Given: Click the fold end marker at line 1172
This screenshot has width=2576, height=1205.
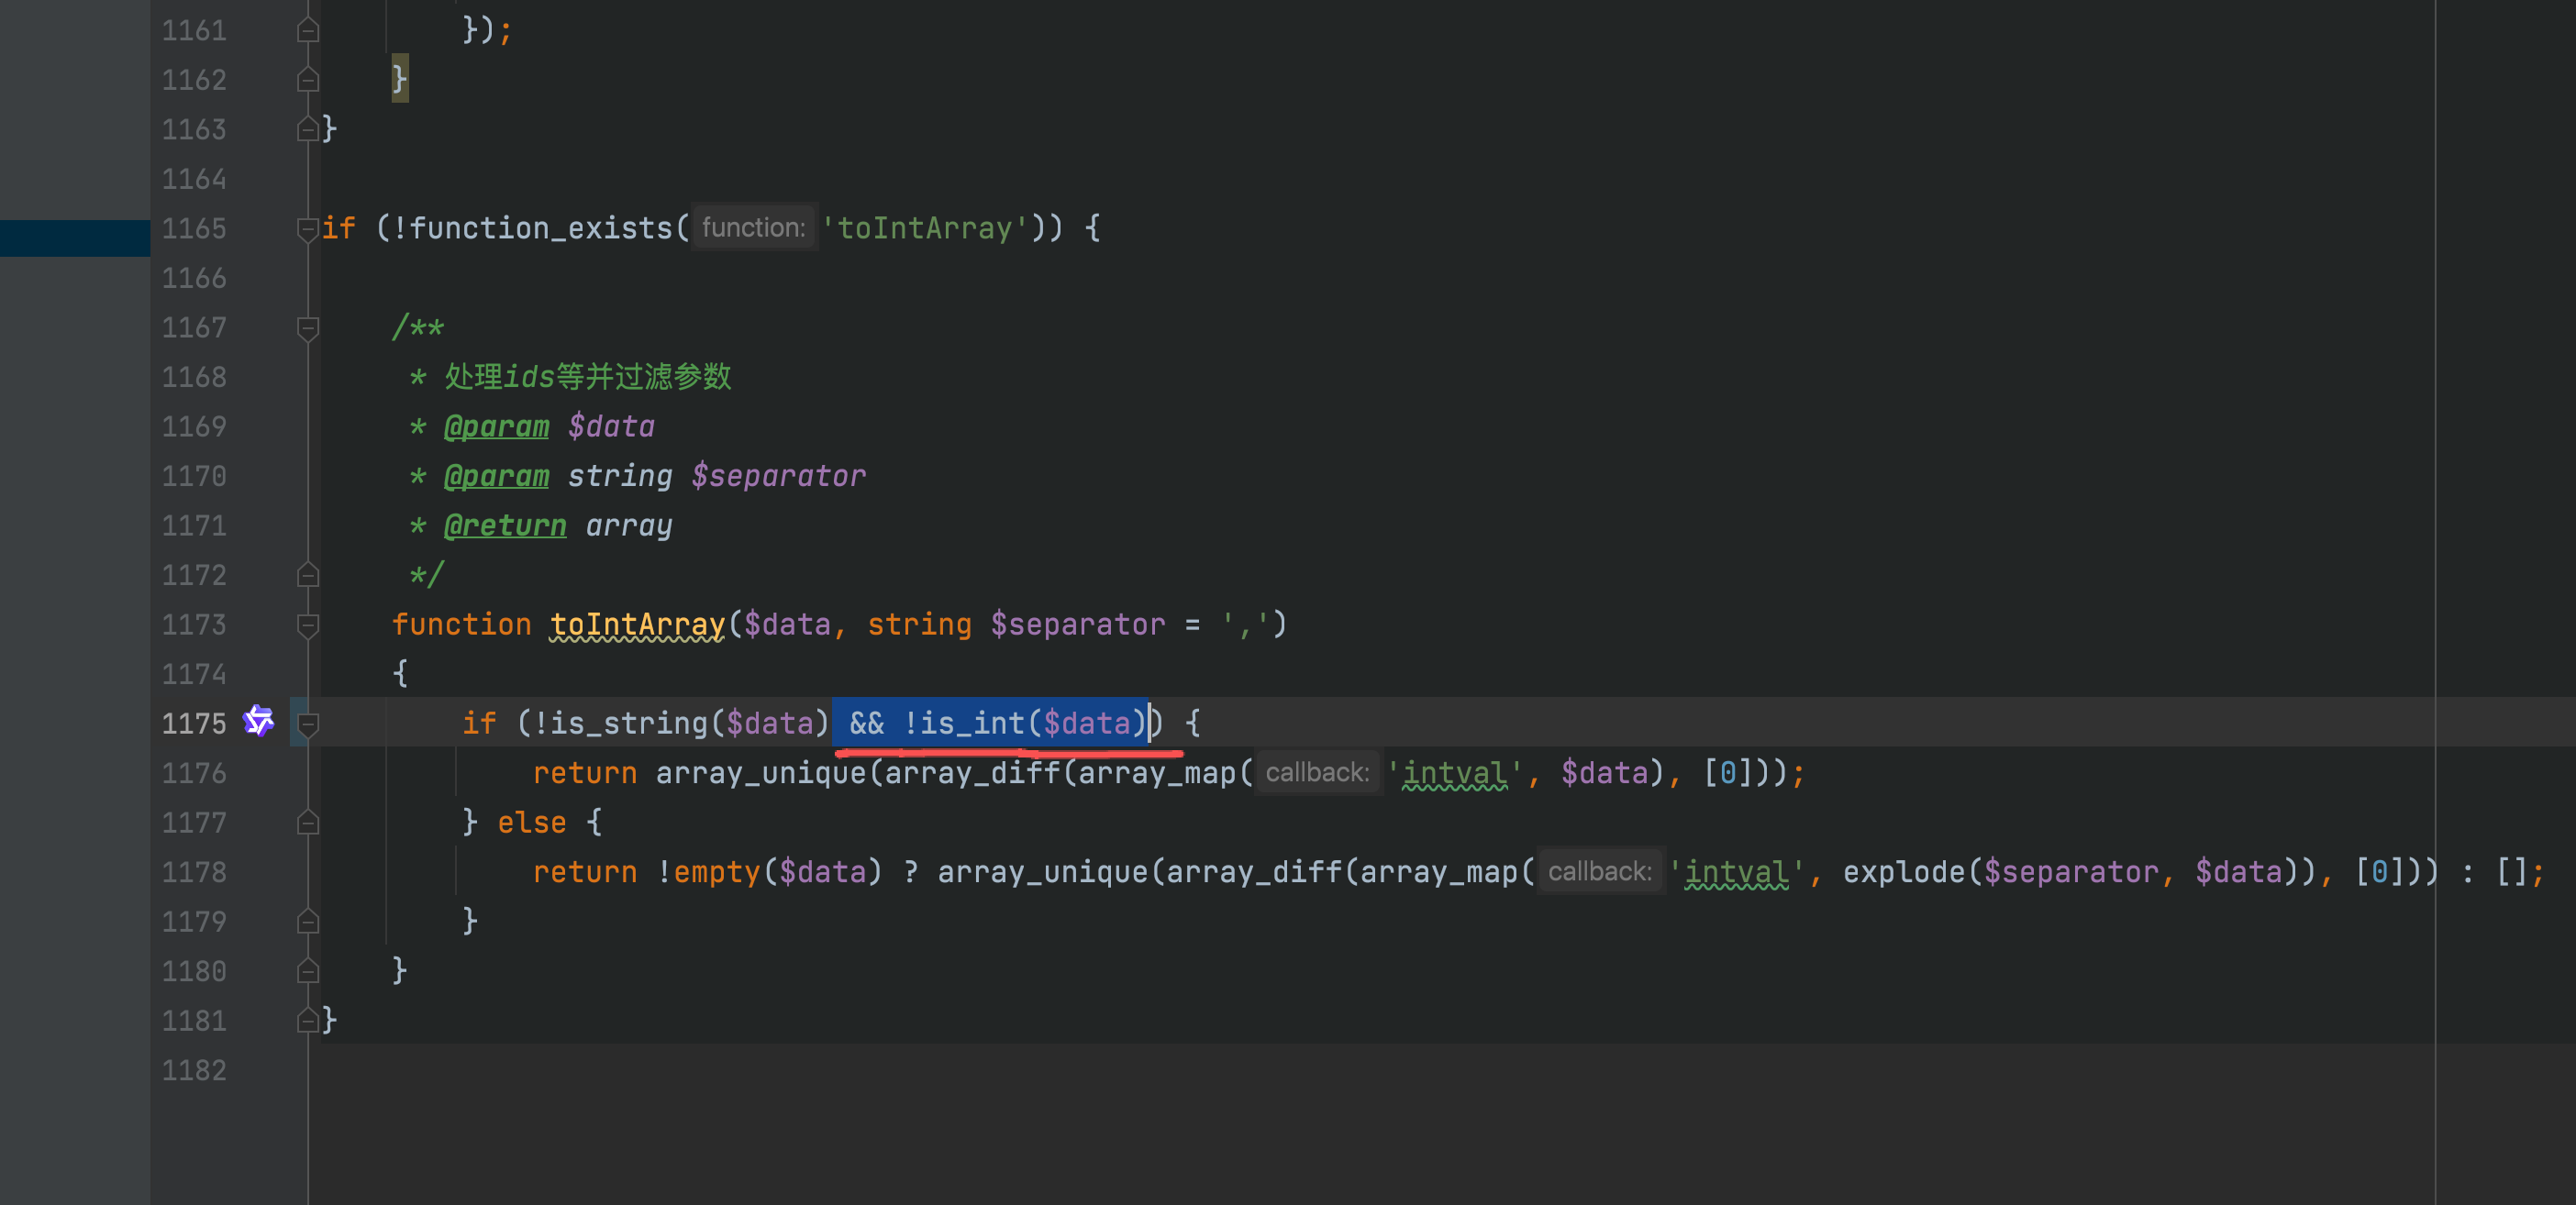Looking at the screenshot, I should click(x=308, y=575).
